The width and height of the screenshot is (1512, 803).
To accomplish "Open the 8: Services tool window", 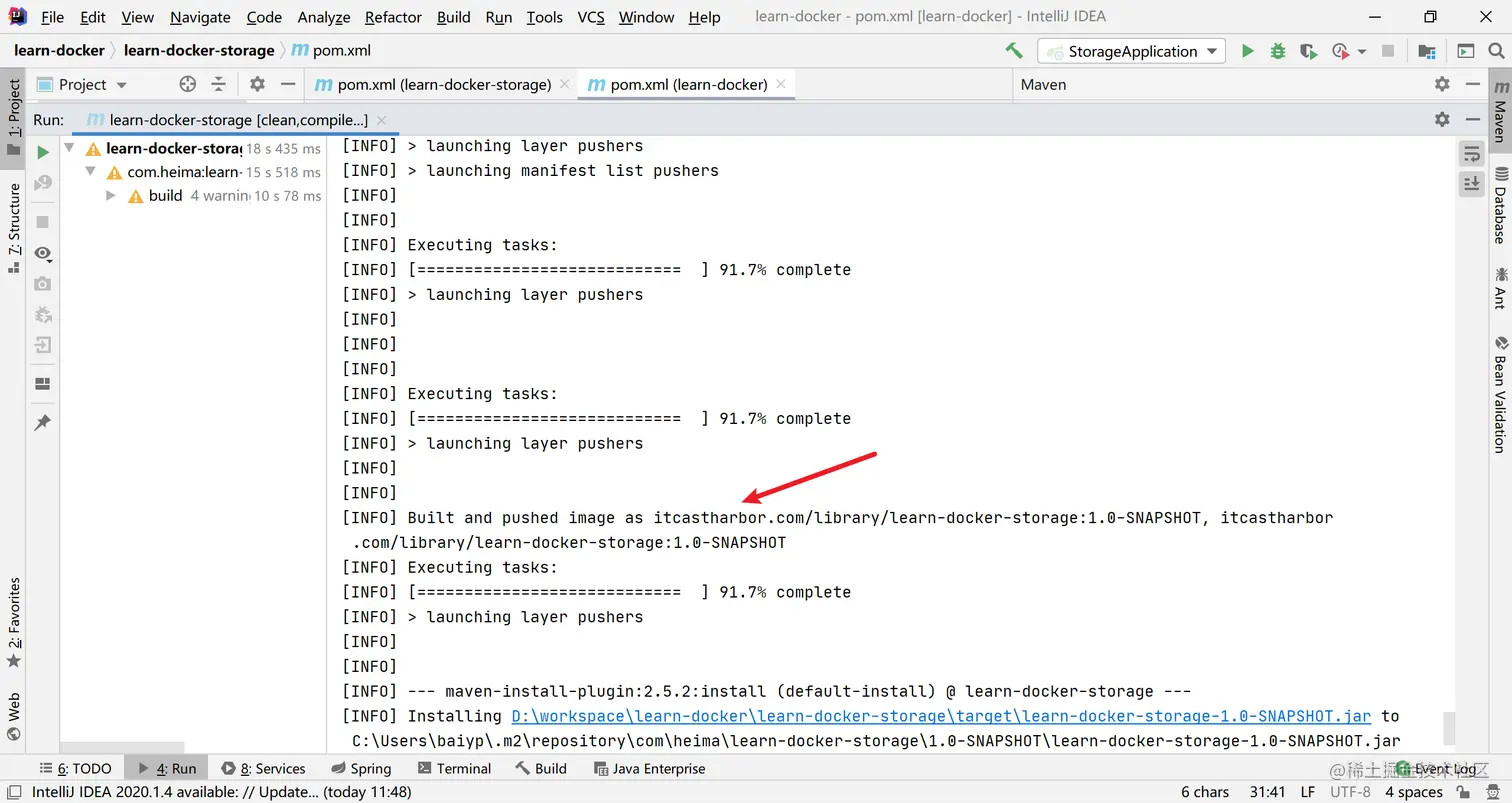I will coord(264,768).
